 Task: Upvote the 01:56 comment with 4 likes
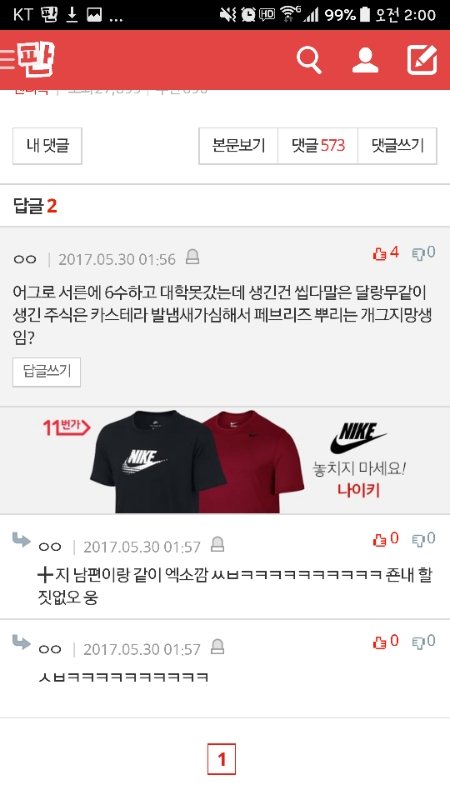(x=386, y=253)
